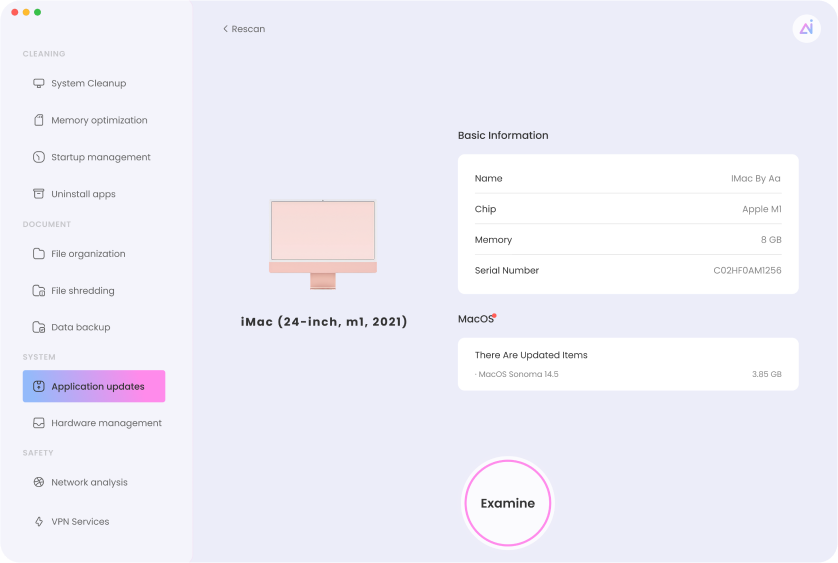This screenshot has width=838, height=563.
Task: Click the red update dot beside MacOS
Action: pos(494,315)
